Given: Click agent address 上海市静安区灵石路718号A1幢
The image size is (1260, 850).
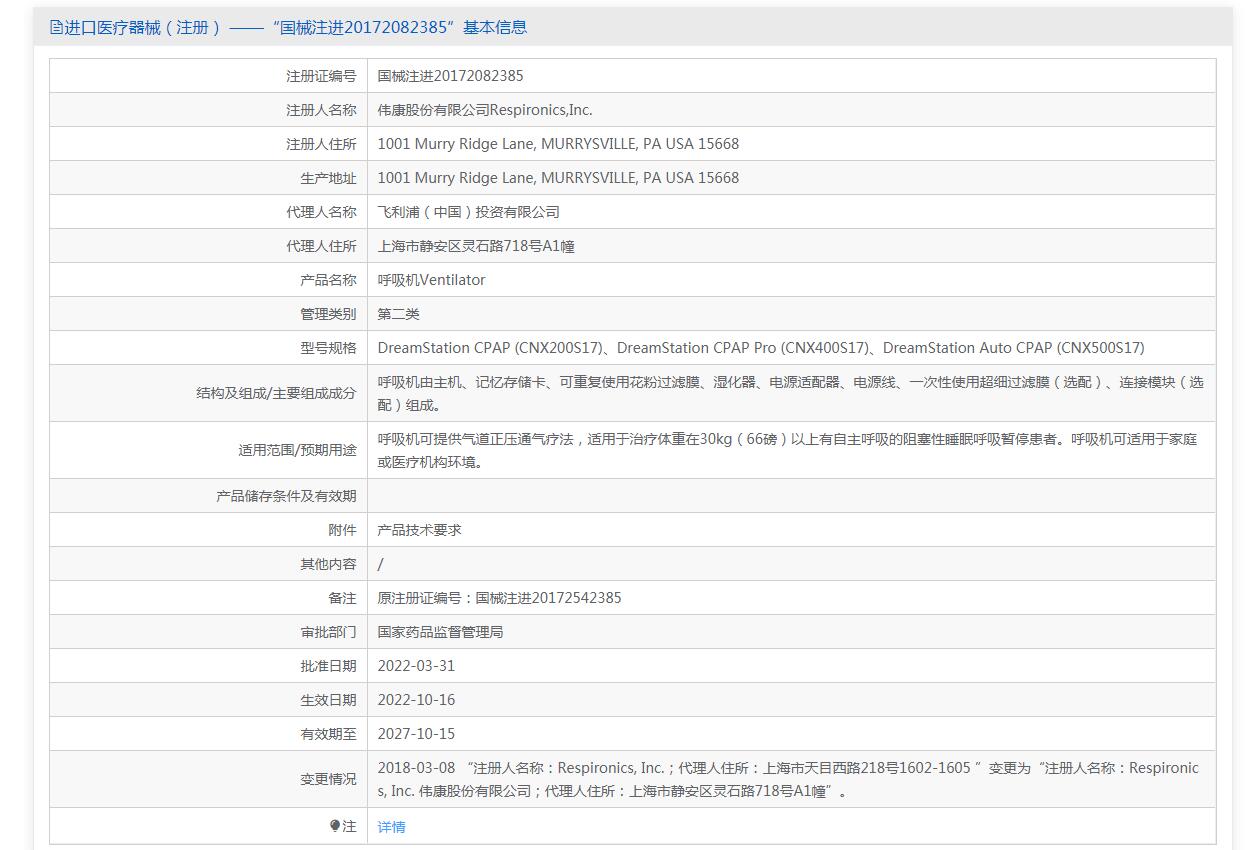Looking at the screenshot, I should [x=476, y=246].
